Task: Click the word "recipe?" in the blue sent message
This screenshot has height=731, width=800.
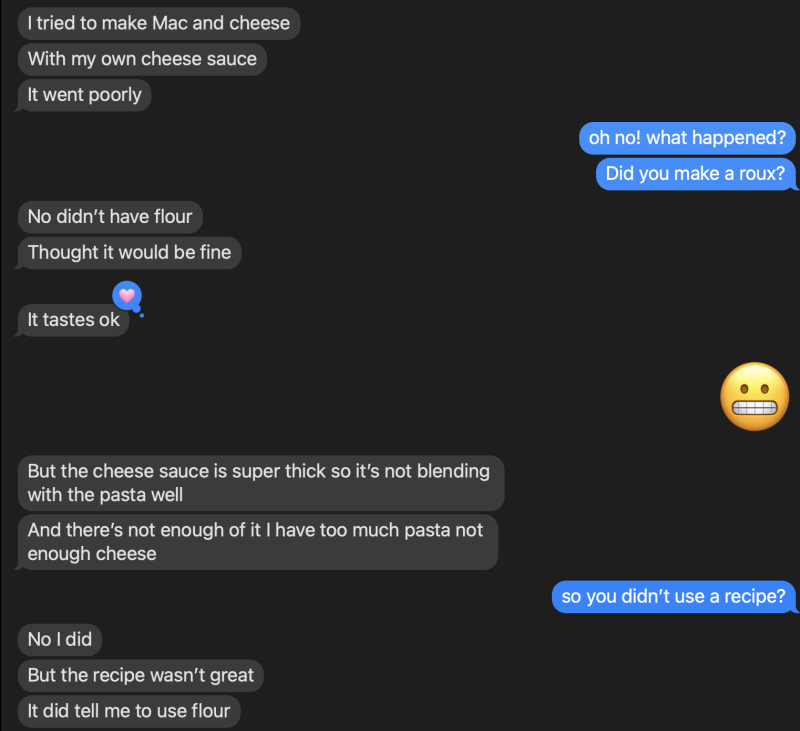Action: tap(754, 597)
